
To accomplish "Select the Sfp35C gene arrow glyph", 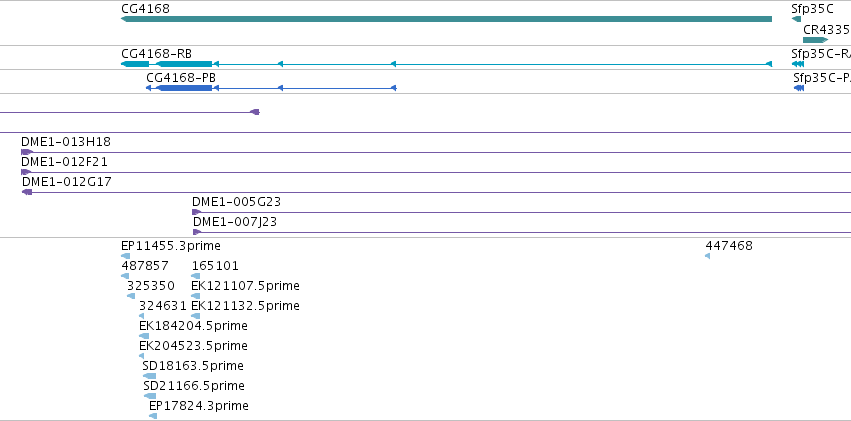I will pos(796,19).
